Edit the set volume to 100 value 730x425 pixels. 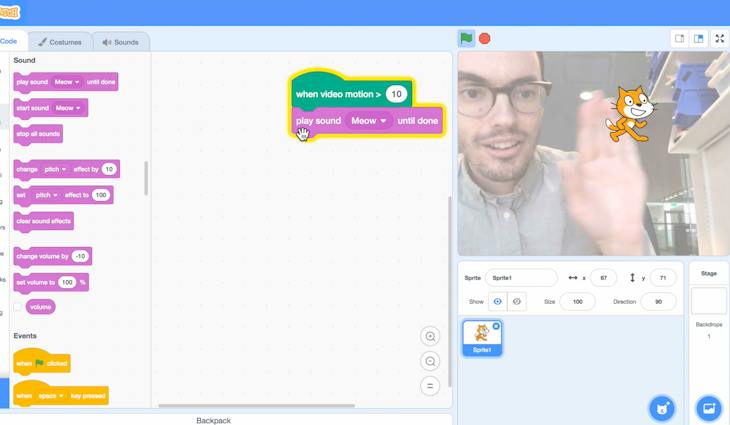[68, 282]
